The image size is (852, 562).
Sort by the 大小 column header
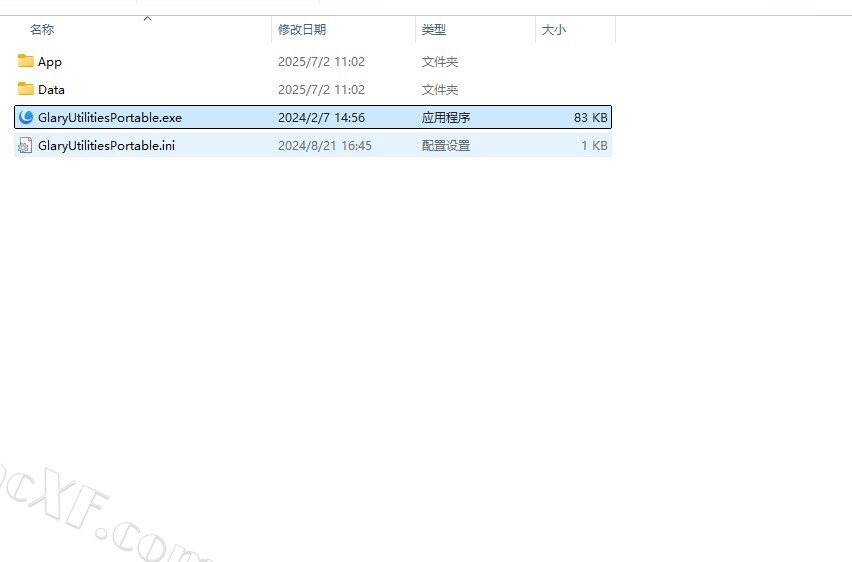click(554, 29)
